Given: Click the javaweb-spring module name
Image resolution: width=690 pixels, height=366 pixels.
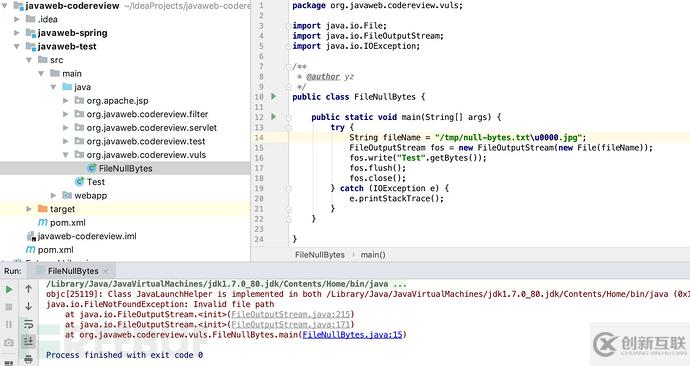Looking at the screenshot, I should (73, 33).
